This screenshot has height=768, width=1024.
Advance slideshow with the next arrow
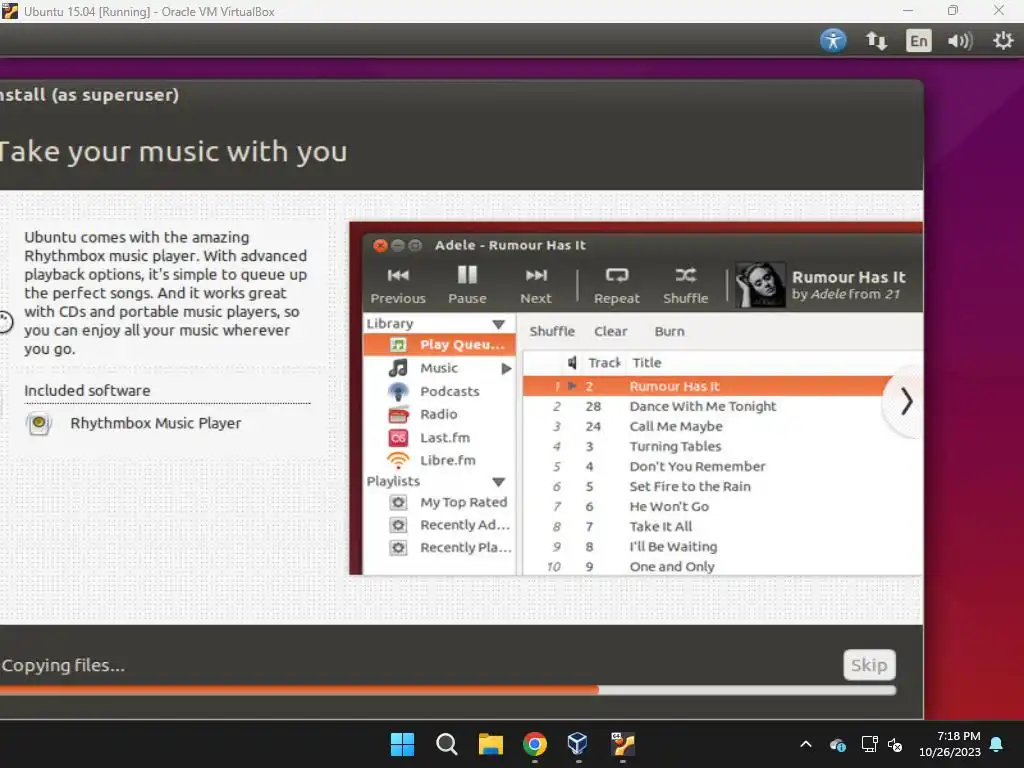pyautogui.click(x=906, y=402)
